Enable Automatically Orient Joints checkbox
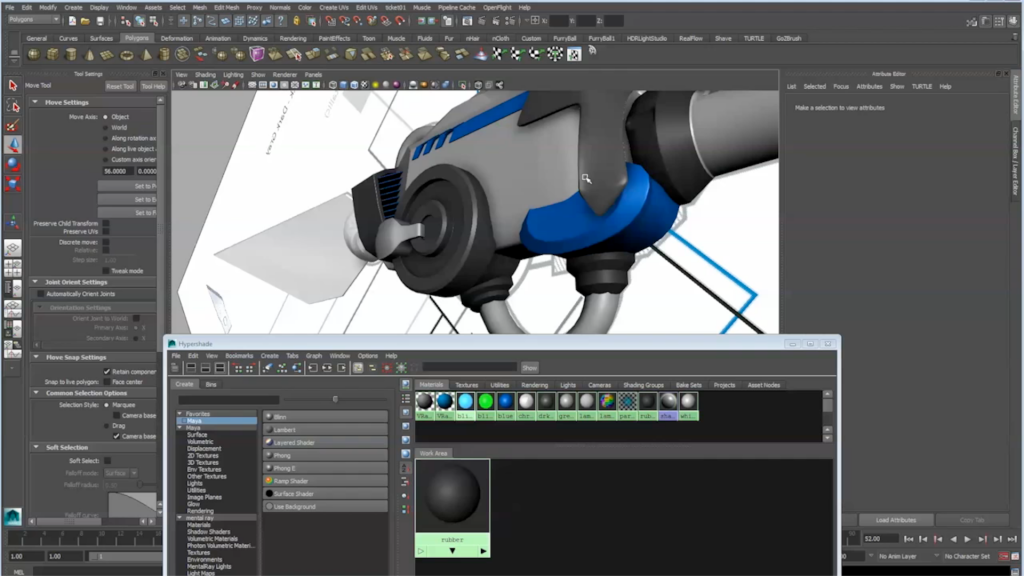The image size is (1024, 576). coord(40,294)
